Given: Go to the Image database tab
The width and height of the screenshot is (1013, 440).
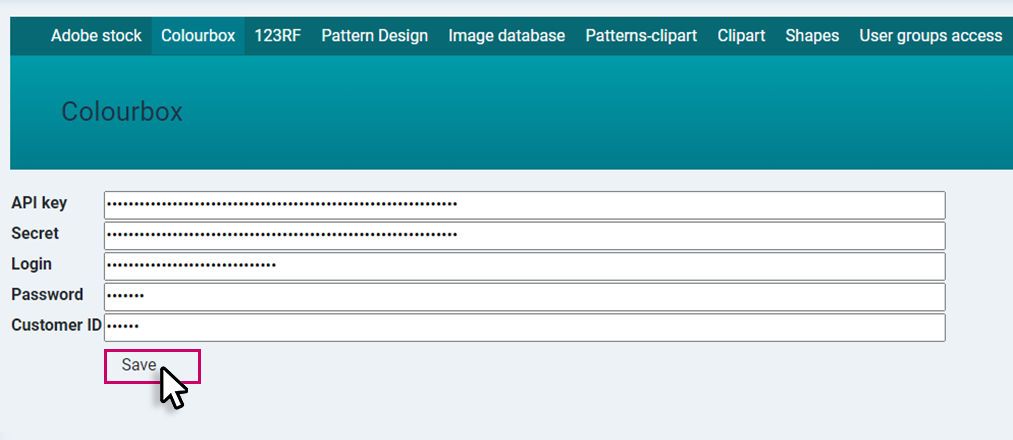Looking at the screenshot, I should [506, 36].
